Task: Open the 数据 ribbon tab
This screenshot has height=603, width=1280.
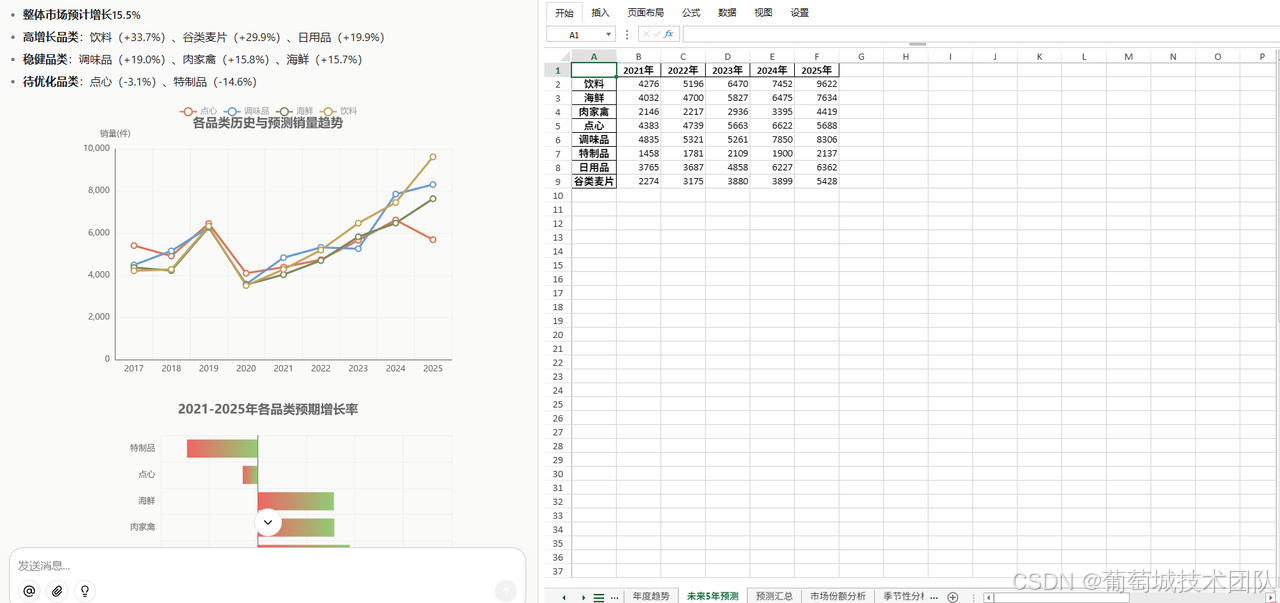Action: (727, 13)
